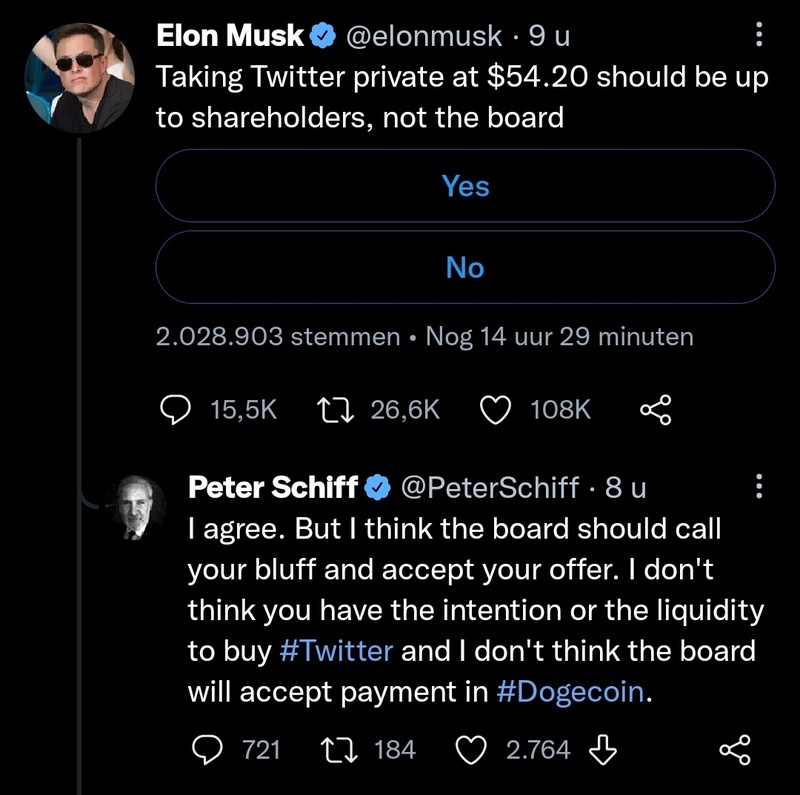The width and height of the screenshot is (800, 795).
Task: Open the #Twitter hashtag
Action: [x=337, y=651]
